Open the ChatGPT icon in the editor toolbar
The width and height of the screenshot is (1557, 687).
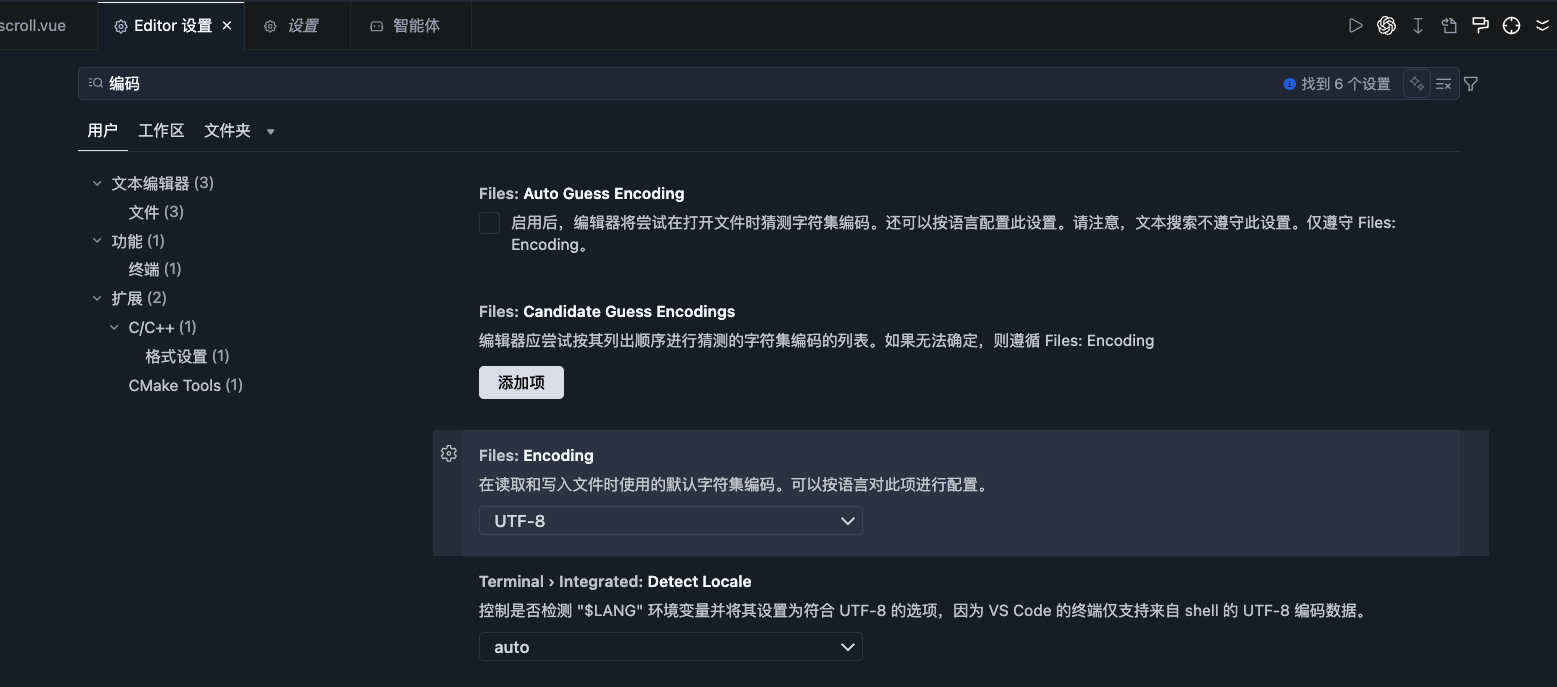(1386, 26)
